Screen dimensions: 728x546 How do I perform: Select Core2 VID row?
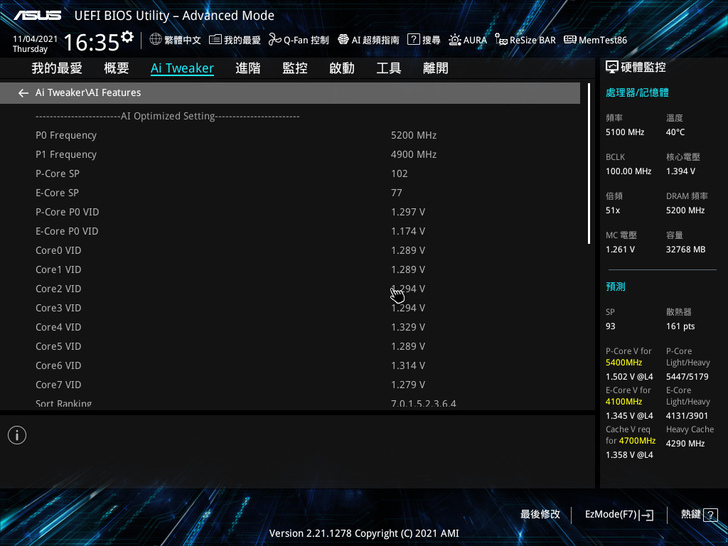click(x=290, y=289)
